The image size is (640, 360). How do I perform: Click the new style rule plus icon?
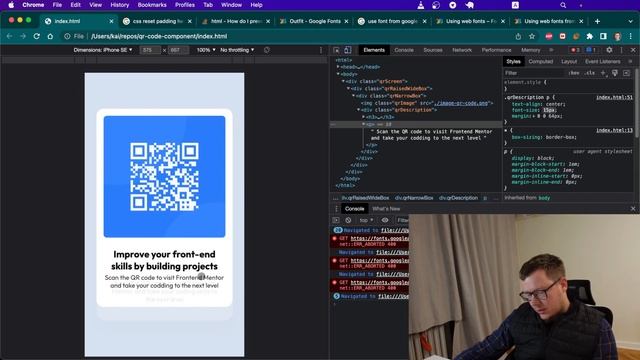pos(603,73)
